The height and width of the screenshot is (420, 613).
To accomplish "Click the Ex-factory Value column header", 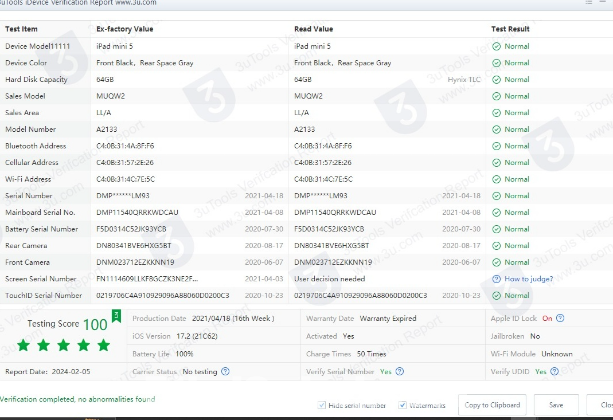I will pos(125,29).
